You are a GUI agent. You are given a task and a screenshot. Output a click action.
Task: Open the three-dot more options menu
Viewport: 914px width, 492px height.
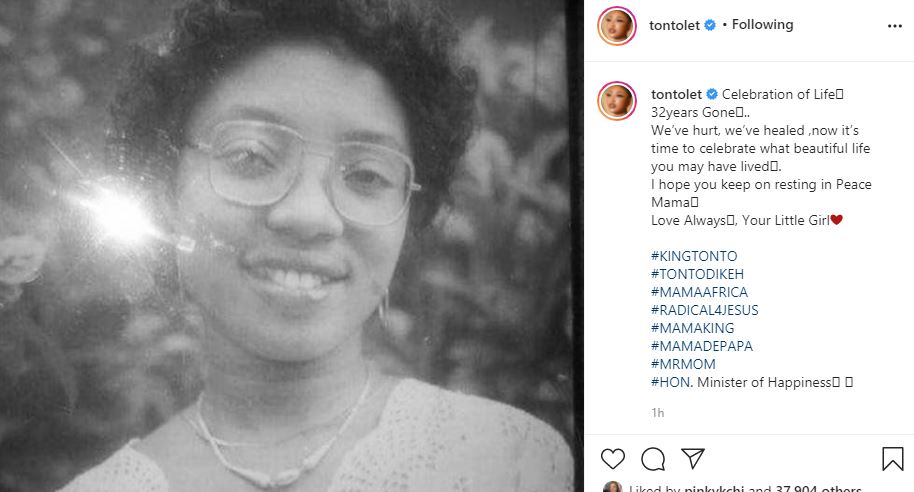[x=895, y=26]
